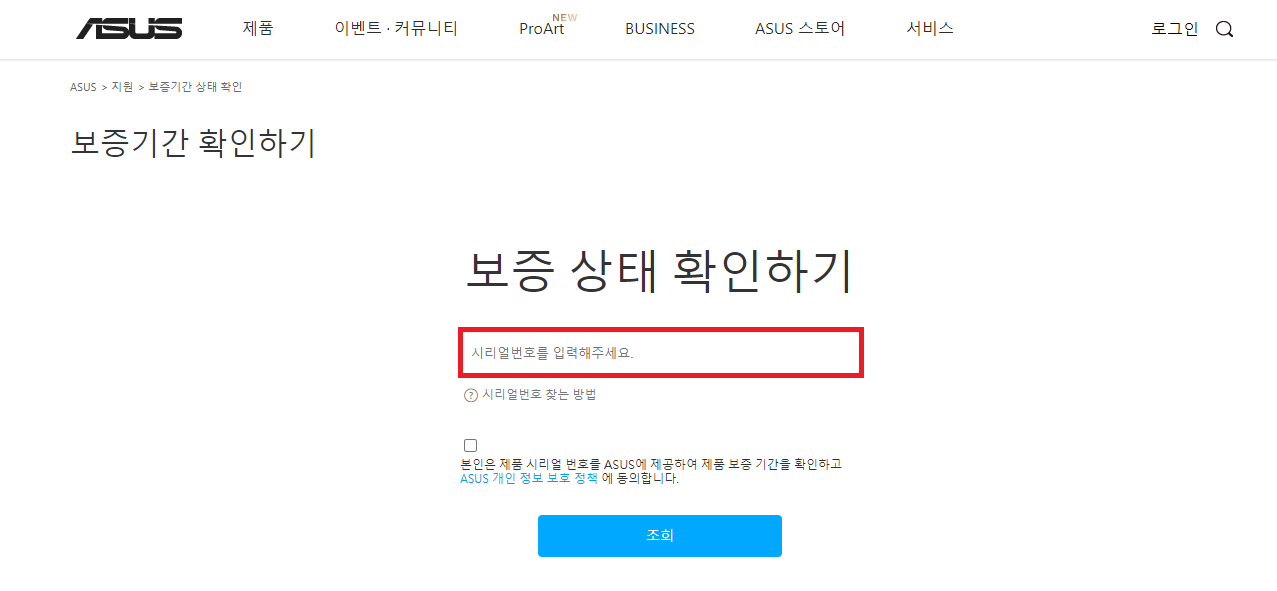Click 보증기간 상태 확인 breadcrumb
This screenshot has width=1277, height=591.
pos(195,87)
